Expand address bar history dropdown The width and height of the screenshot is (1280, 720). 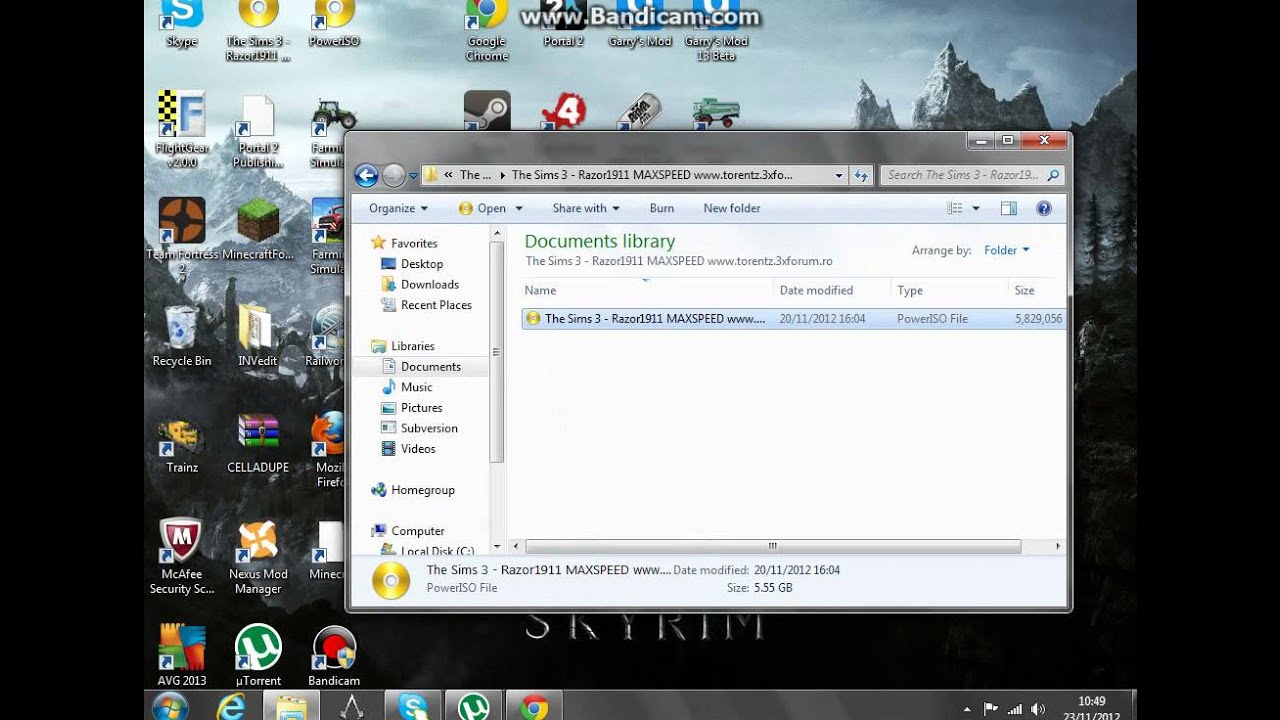[x=839, y=175]
